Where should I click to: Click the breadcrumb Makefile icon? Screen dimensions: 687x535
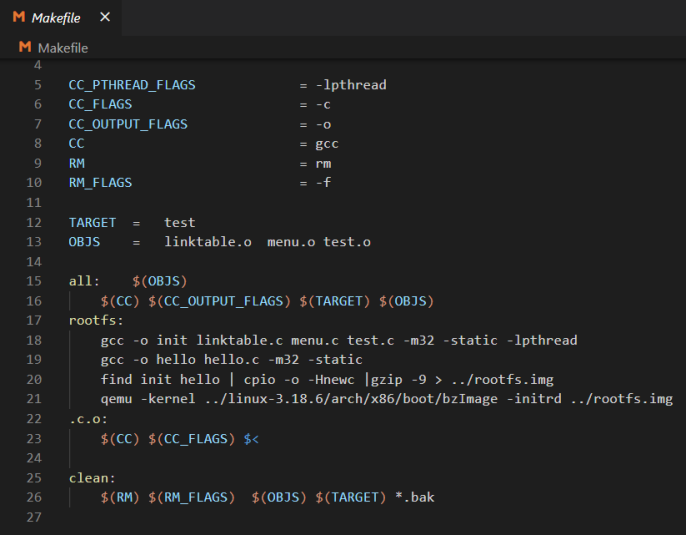pyautogui.click(x=26, y=47)
